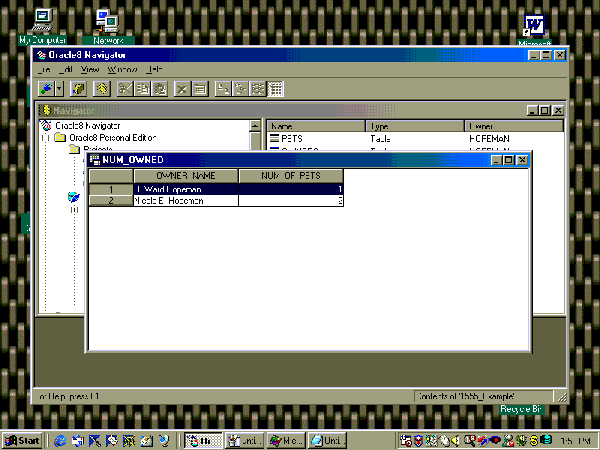This screenshot has height=450, width=600.
Task: Switch to small icons view
Action: [240, 89]
